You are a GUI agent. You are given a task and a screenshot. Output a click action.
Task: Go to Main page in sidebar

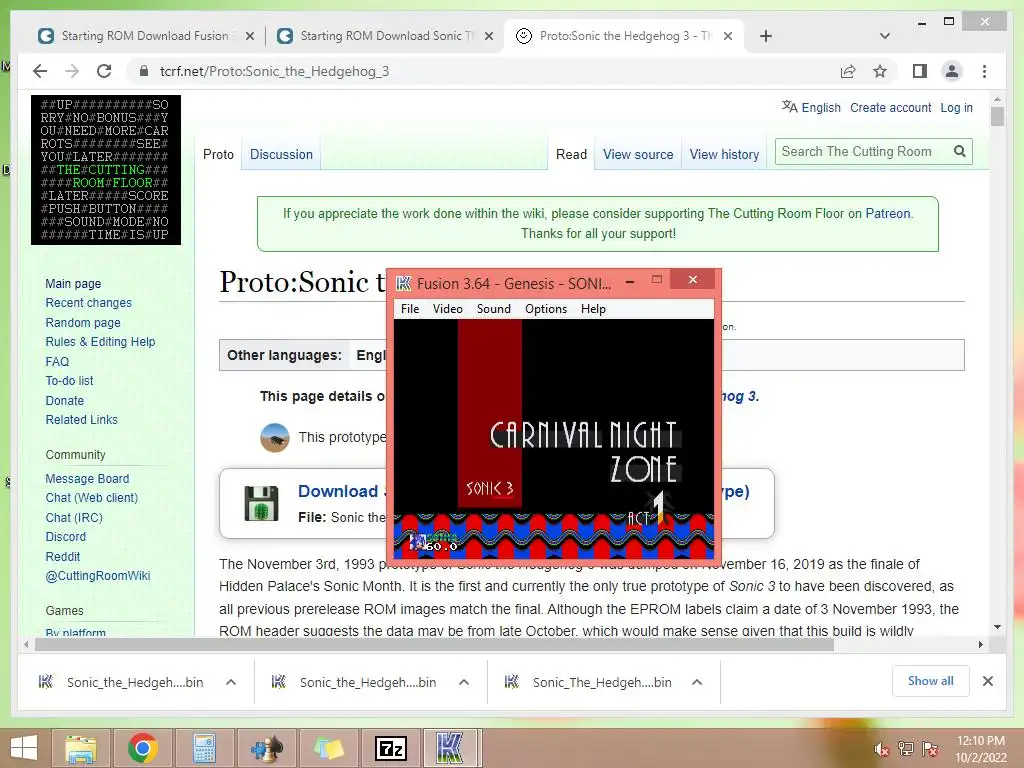73,283
